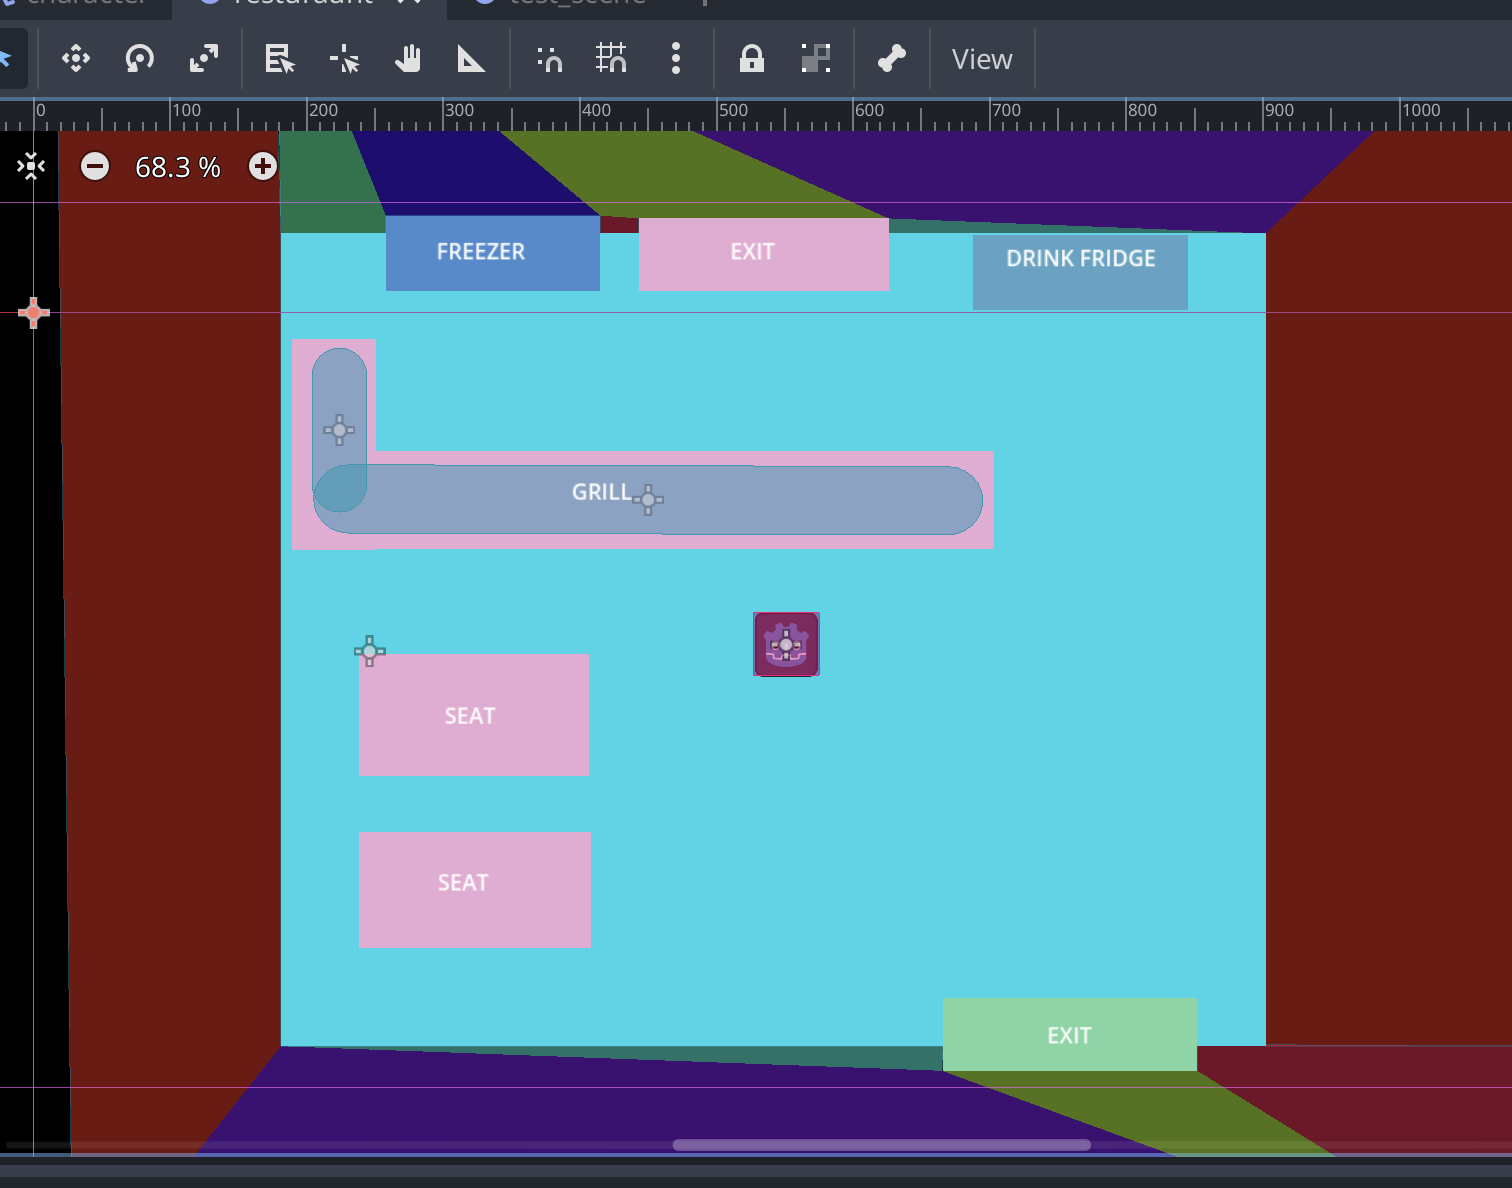Select the lower SEAT box
1512x1188 pixels.
[x=475, y=890]
